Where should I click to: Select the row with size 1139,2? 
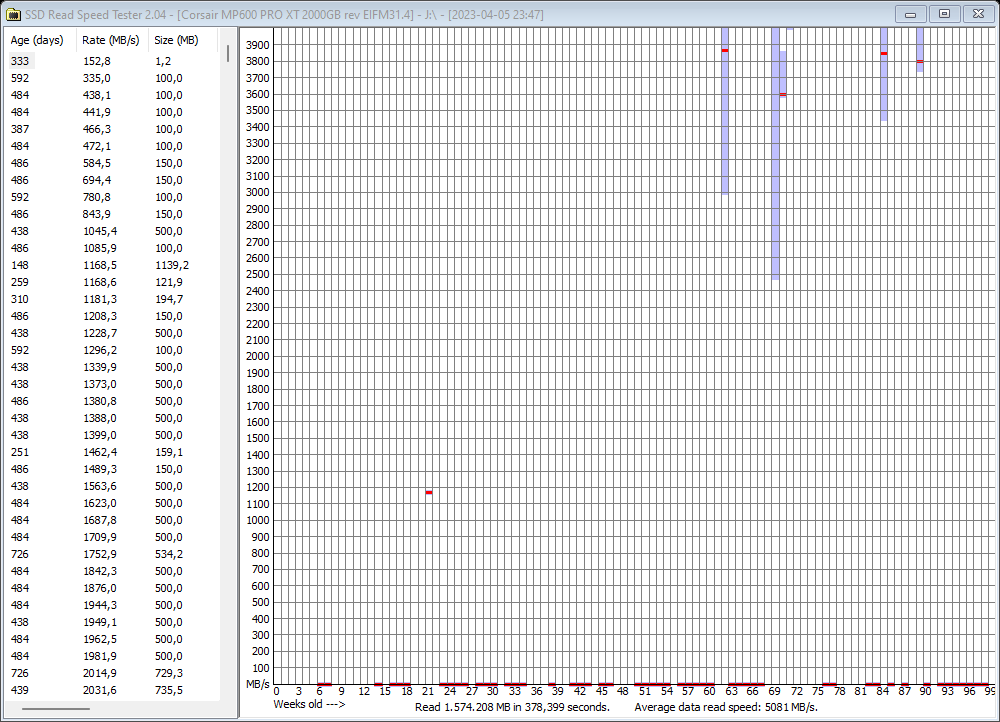pos(112,265)
